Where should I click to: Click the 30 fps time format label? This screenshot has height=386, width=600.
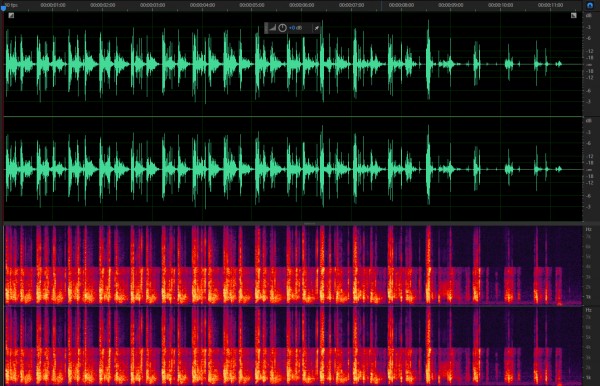pos(11,5)
